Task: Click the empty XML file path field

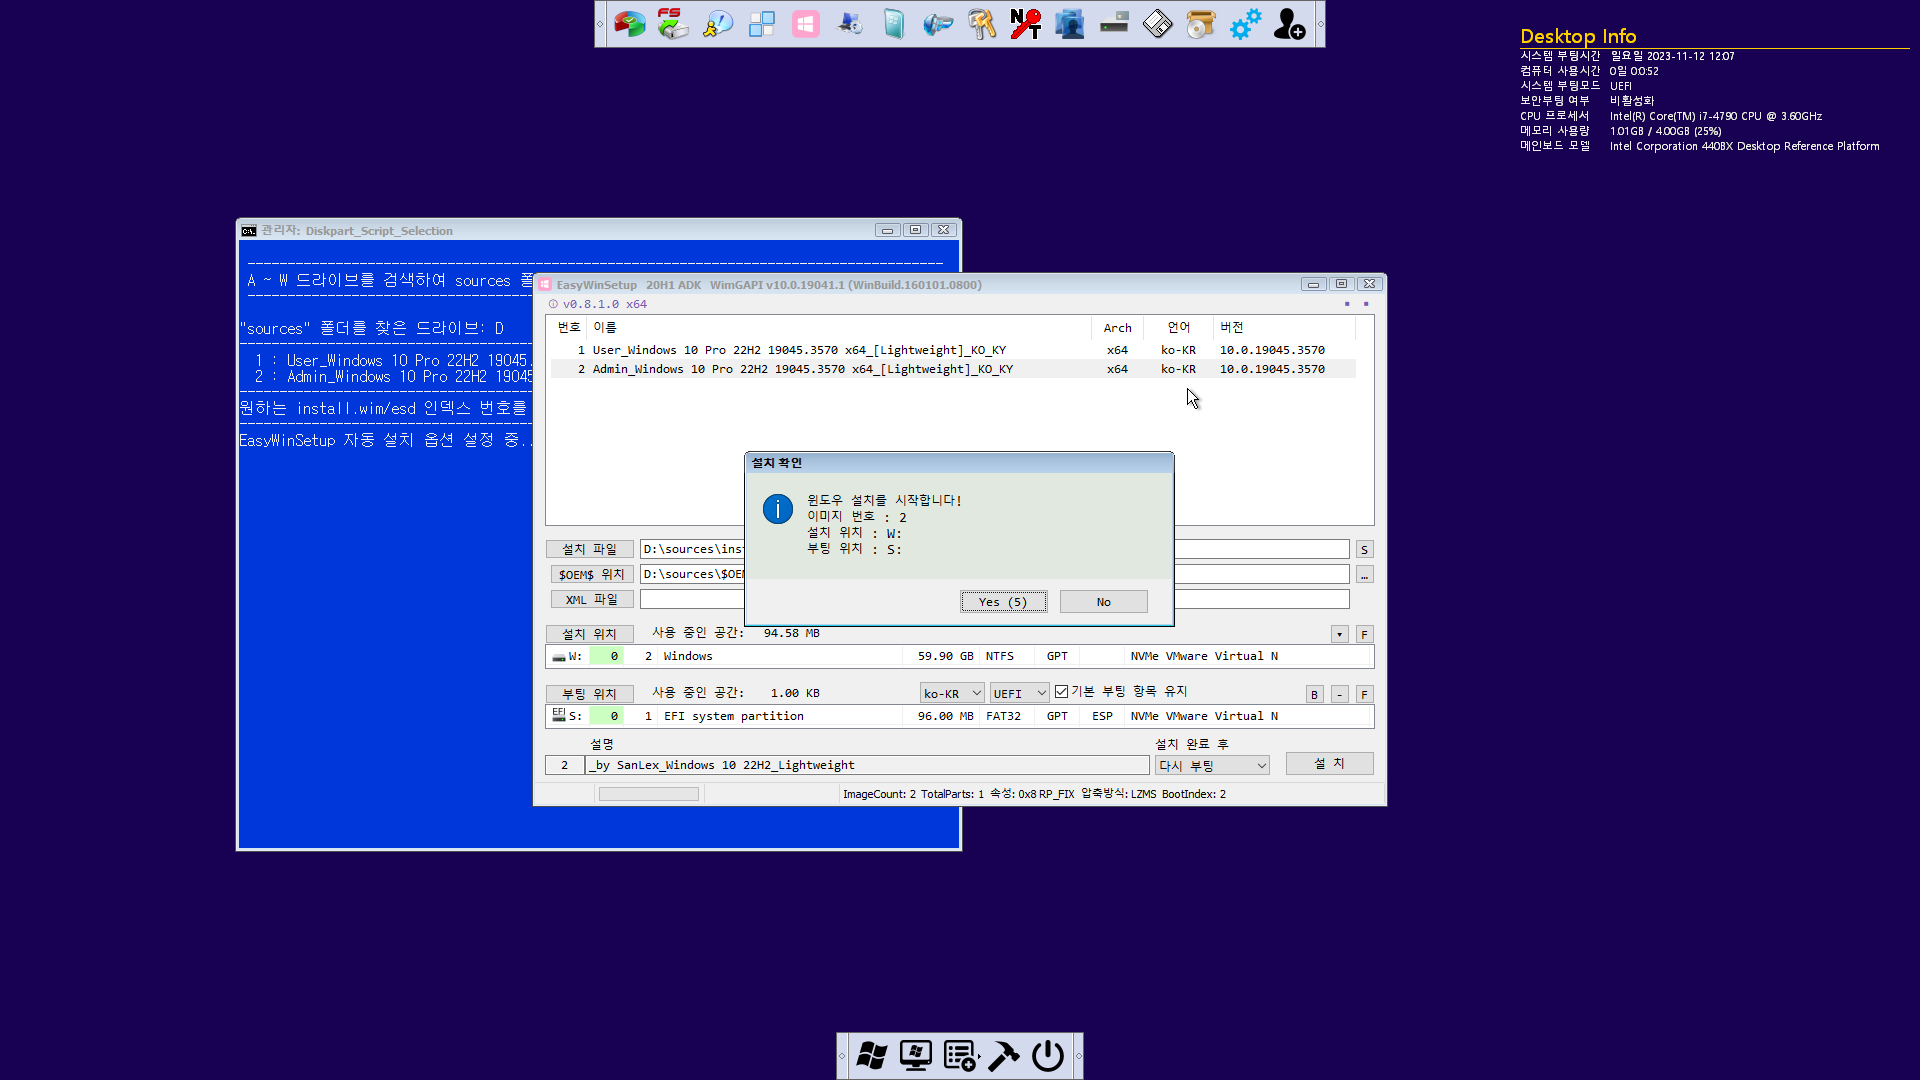Action: [994, 599]
